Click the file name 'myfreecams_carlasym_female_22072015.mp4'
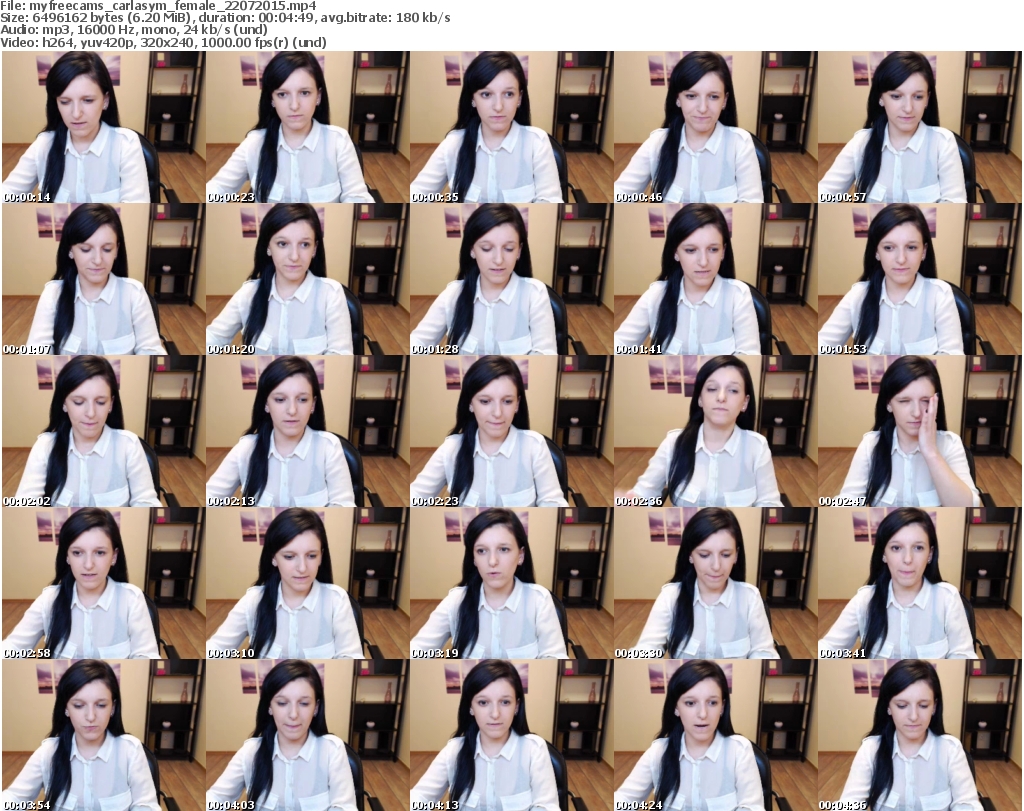Screen dimensions: 1024x811 172,6
